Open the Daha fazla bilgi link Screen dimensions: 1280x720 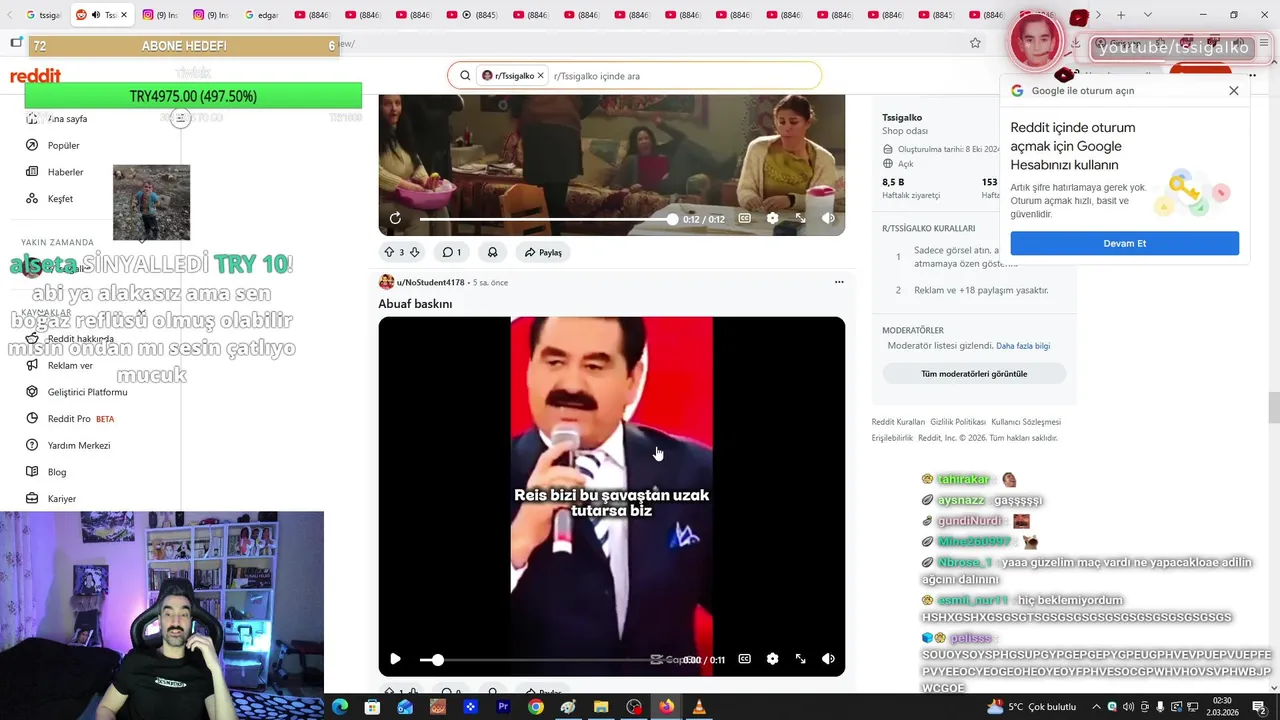(1023, 346)
